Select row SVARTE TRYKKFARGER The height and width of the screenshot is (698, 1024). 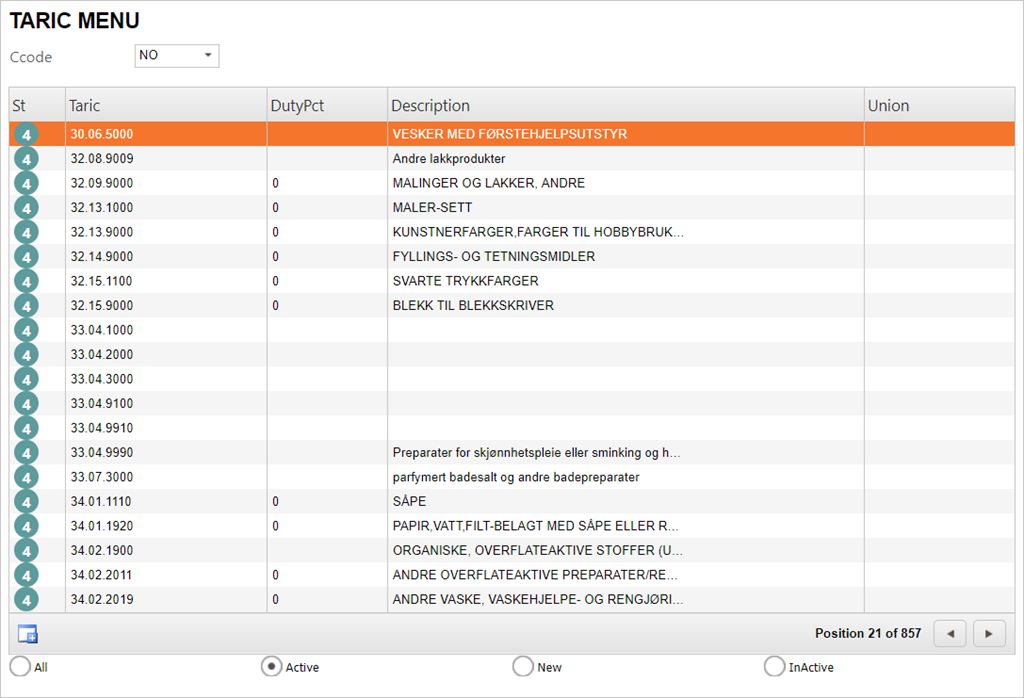coord(465,281)
